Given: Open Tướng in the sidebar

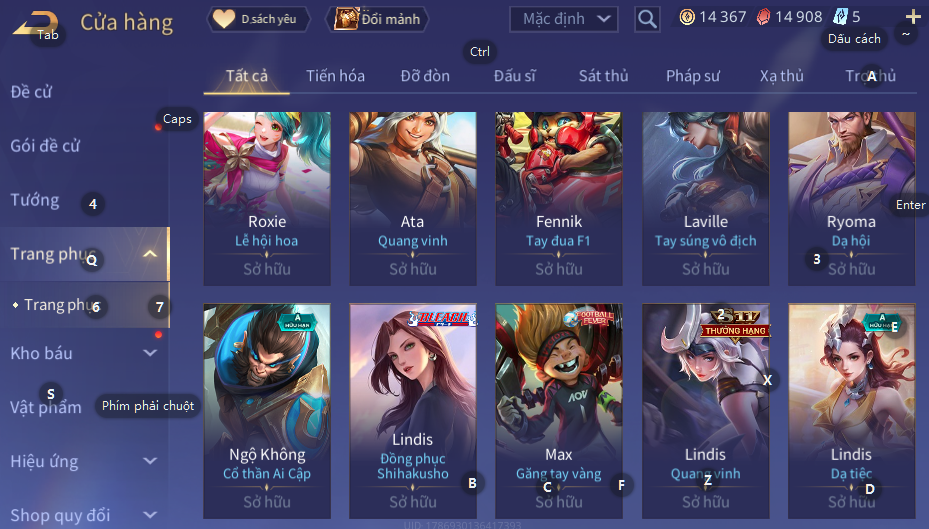Looking at the screenshot, I should (34, 200).
